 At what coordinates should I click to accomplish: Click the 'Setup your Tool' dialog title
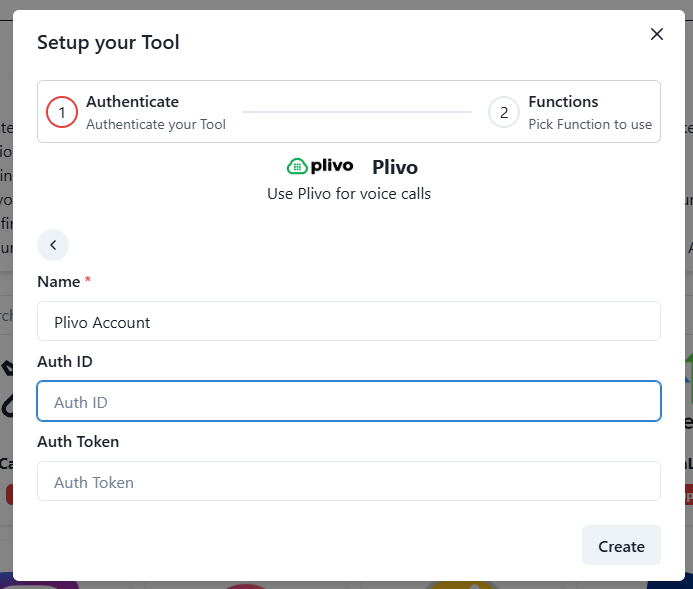click(x=108, y=42)
